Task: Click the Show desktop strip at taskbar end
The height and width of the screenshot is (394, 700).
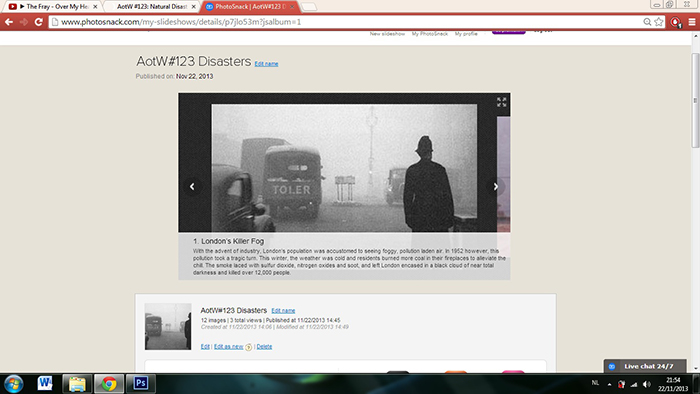Action: point(696,384)
